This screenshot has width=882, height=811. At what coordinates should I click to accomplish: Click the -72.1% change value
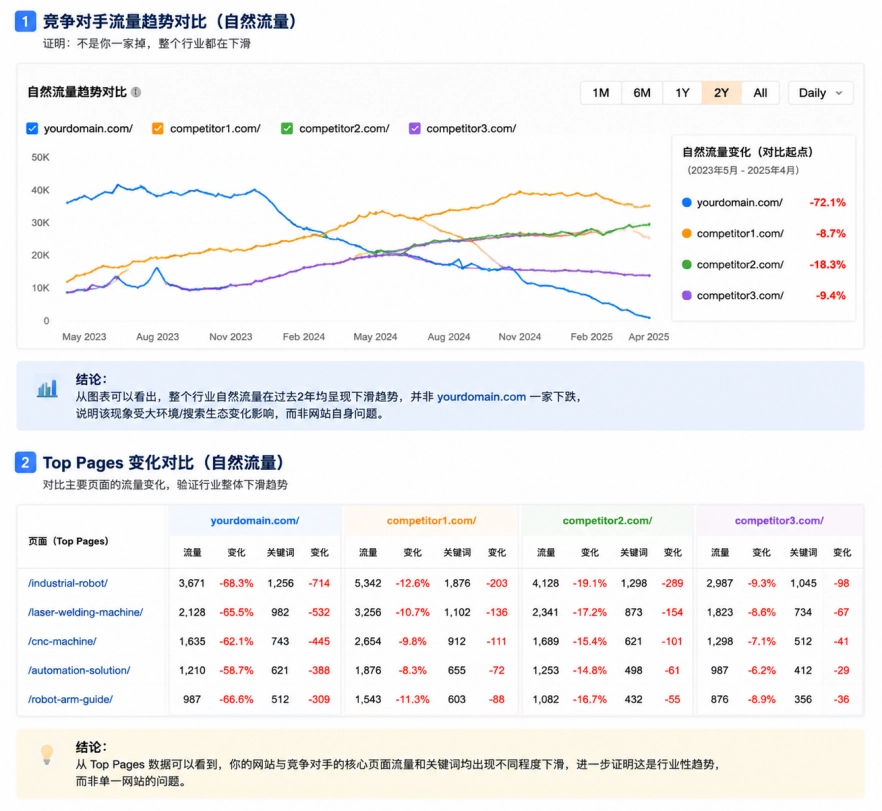pos(827,202)
